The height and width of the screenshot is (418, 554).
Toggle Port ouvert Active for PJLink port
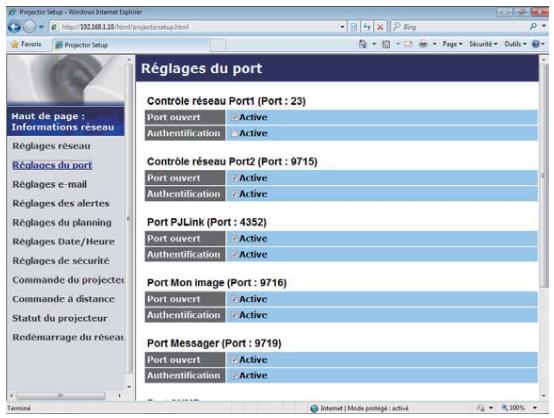coord(234,239)
